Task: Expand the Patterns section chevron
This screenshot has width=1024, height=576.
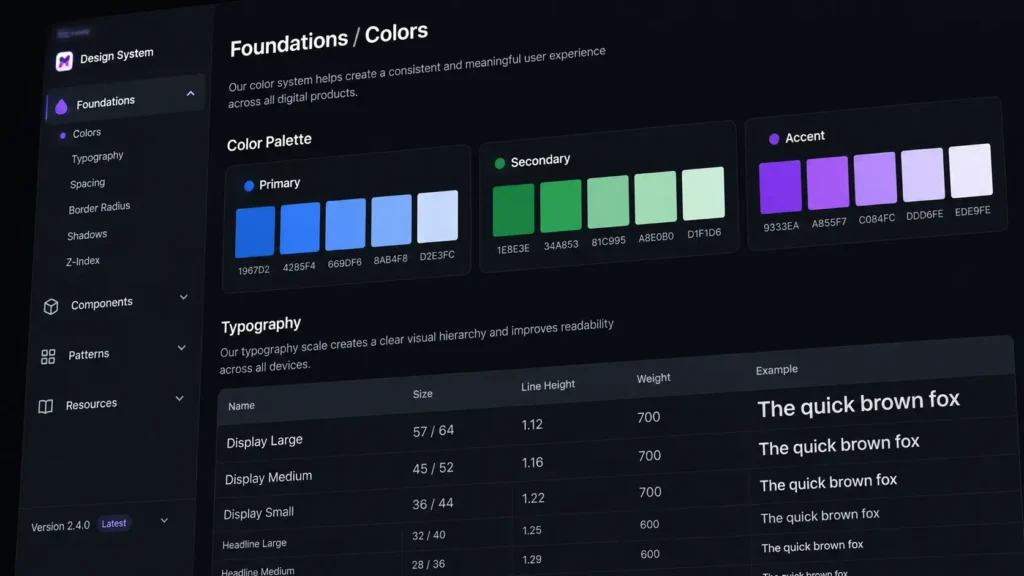Action: tap(182, 348)
